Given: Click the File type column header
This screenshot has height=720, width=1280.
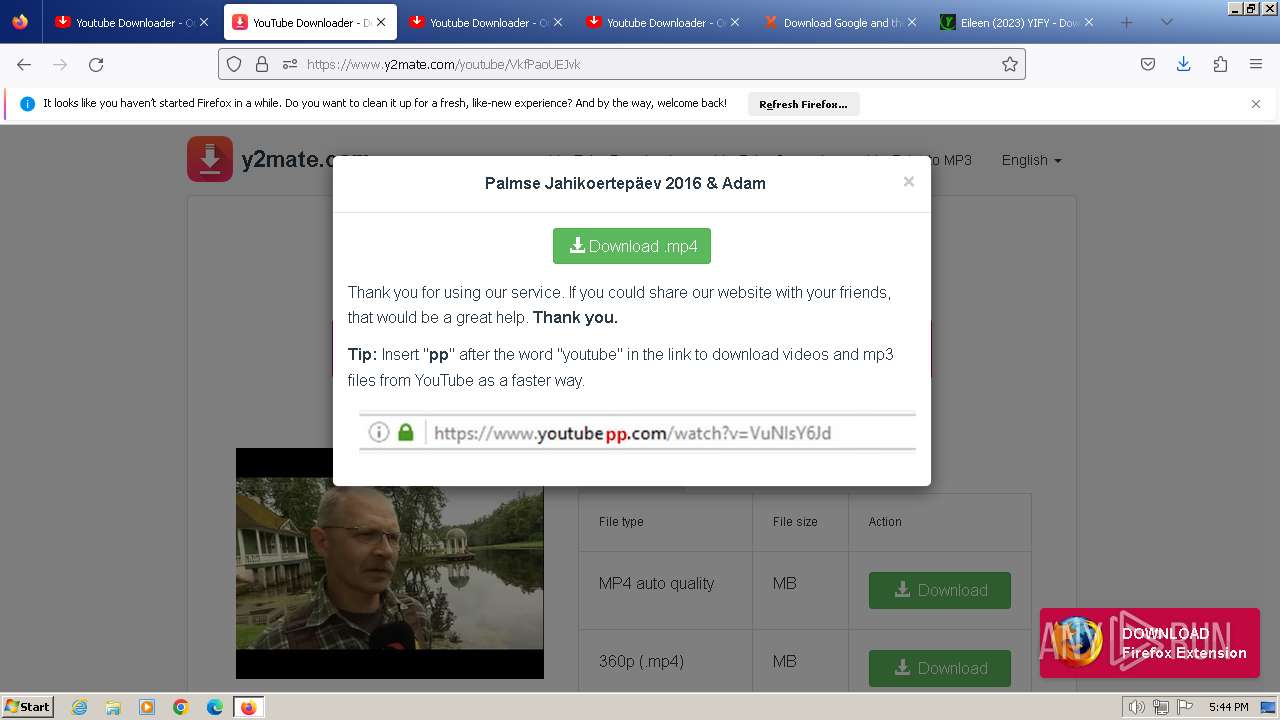Looking at the screenshot, I should point(621,522).
